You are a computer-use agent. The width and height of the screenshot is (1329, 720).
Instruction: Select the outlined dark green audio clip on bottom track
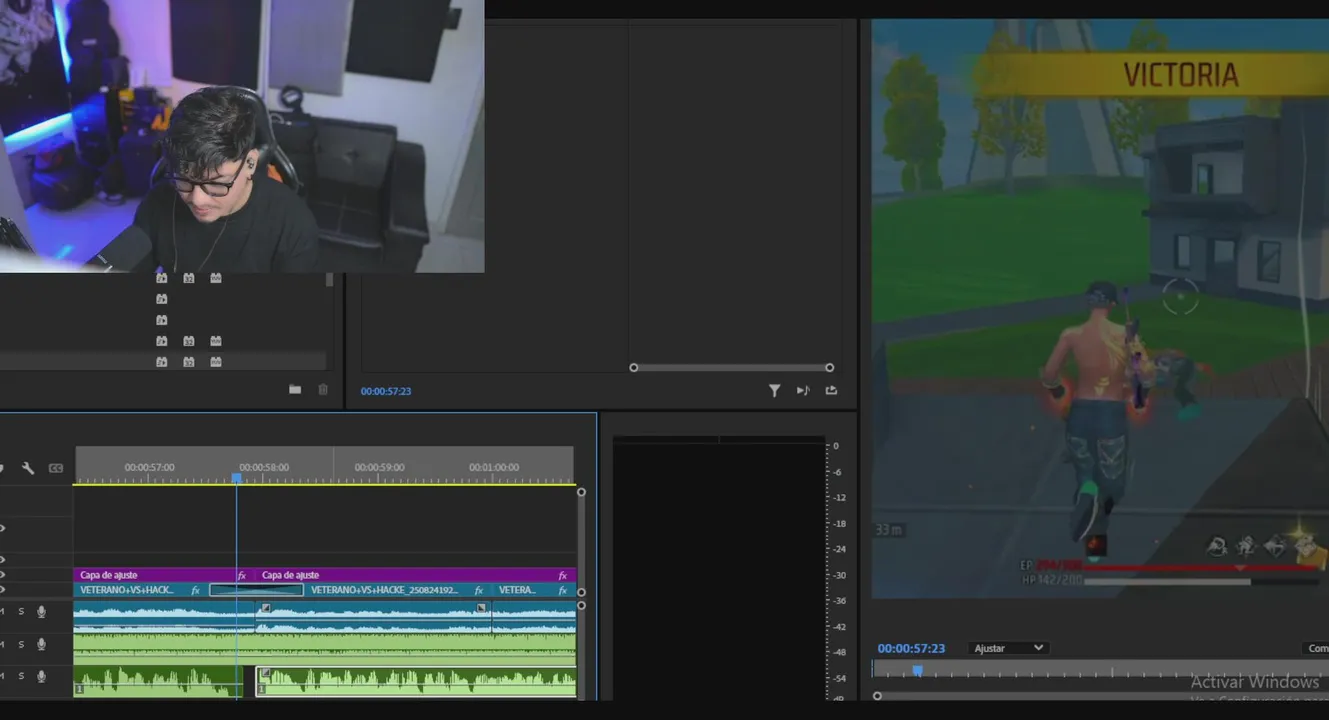[416, 682]
